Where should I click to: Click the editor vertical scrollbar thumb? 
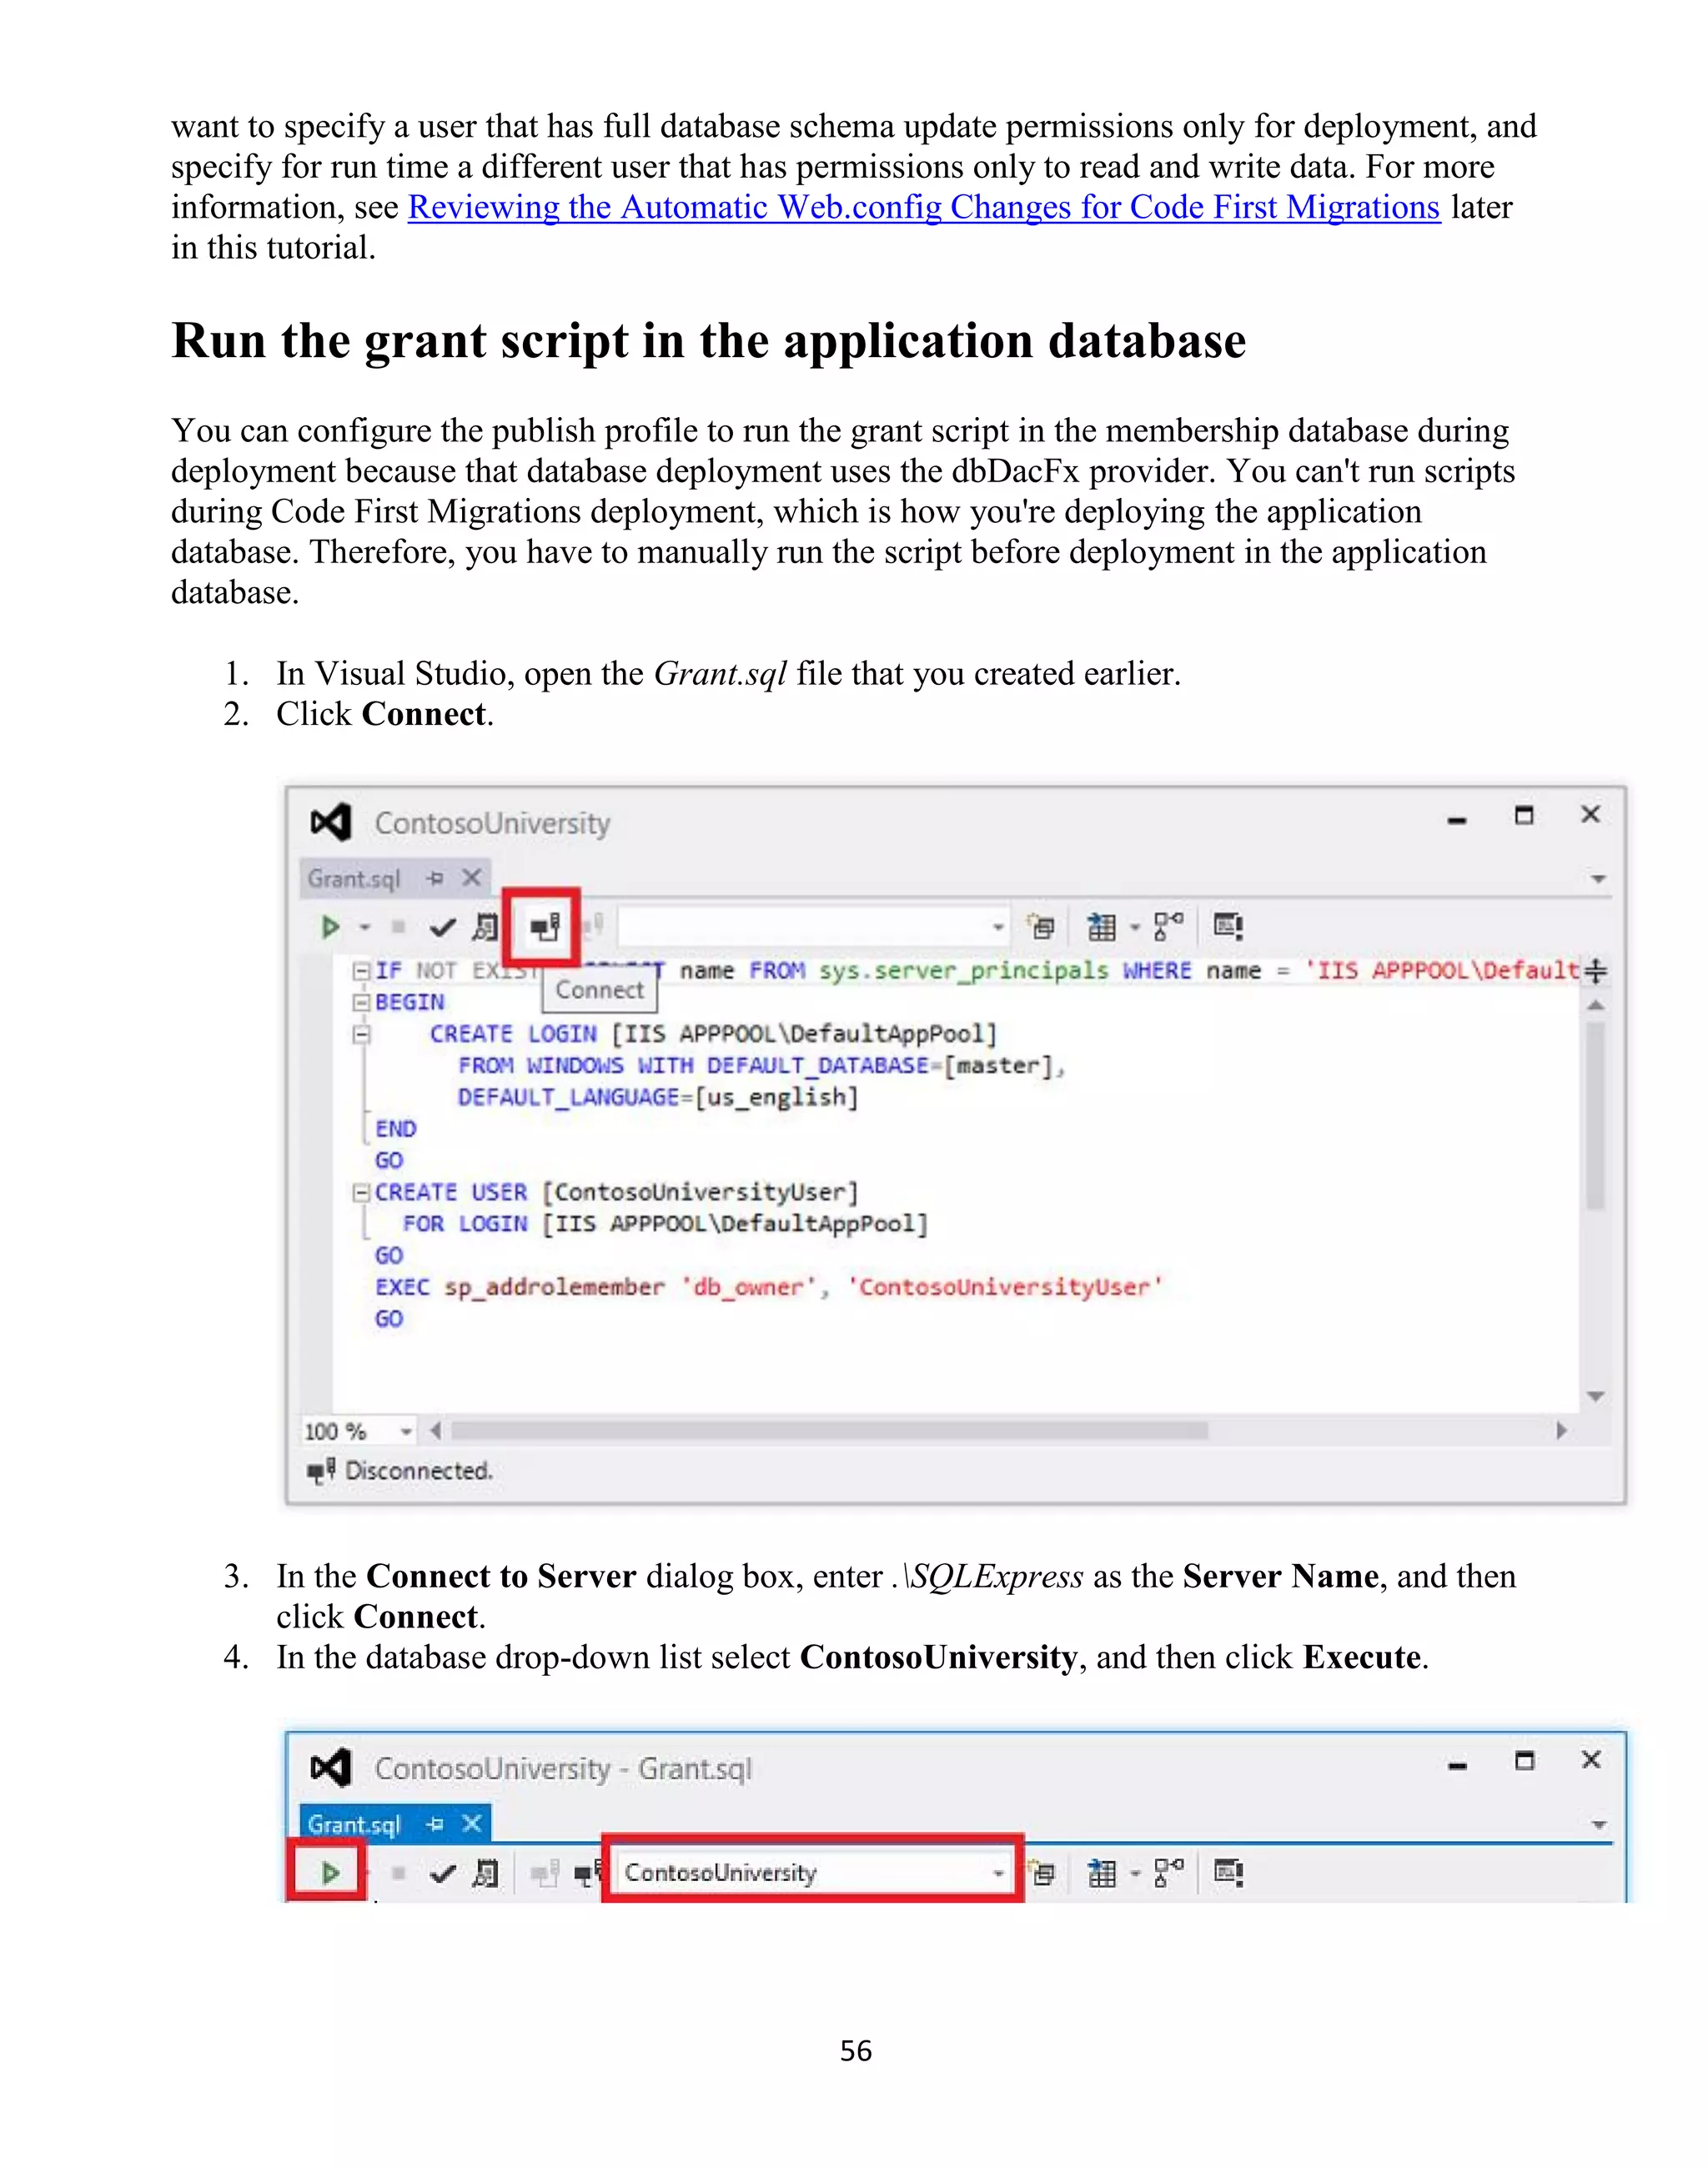[1596, 1115]
